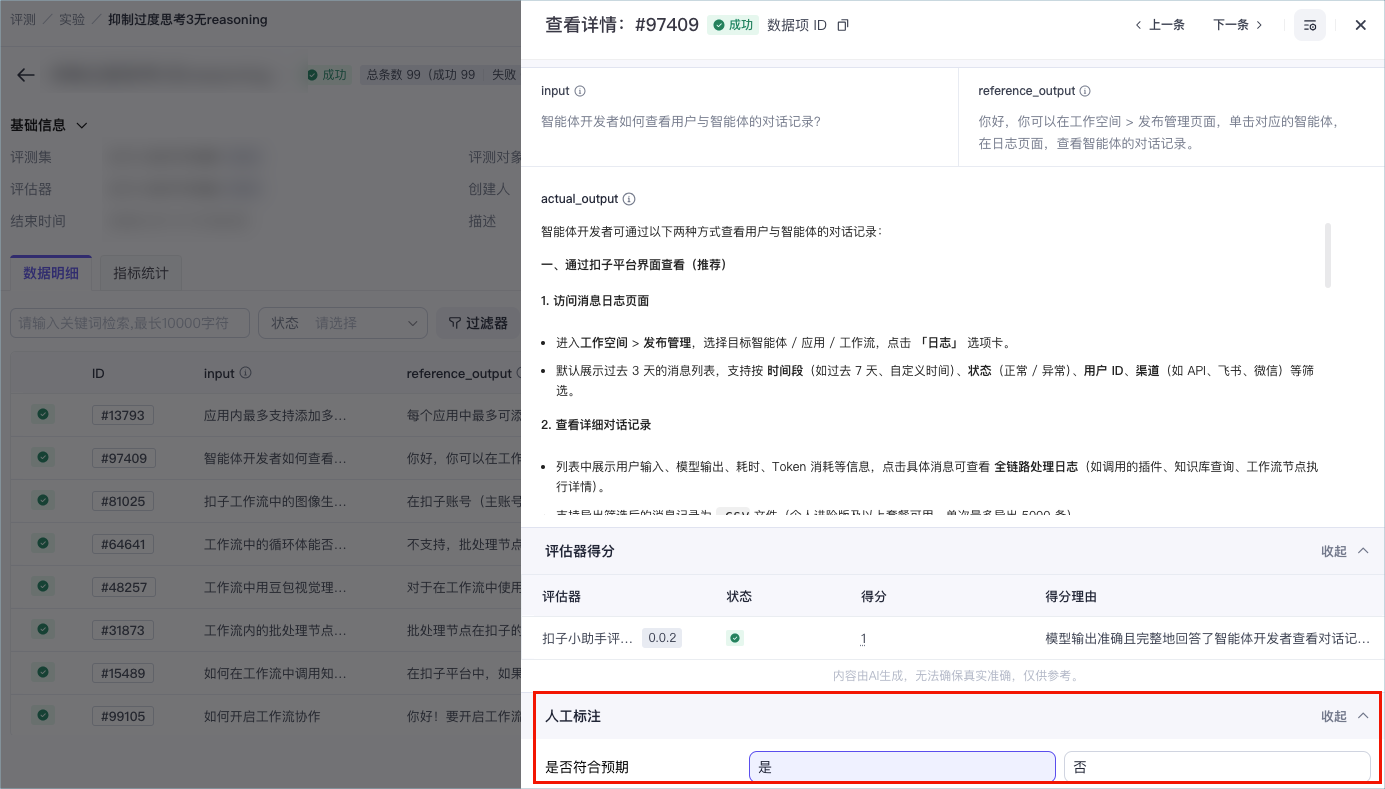The image size is (1385, 789).
Task: Click the info icon beside drawer's input label
Action: pyautogui.click(x=580, y=91)
